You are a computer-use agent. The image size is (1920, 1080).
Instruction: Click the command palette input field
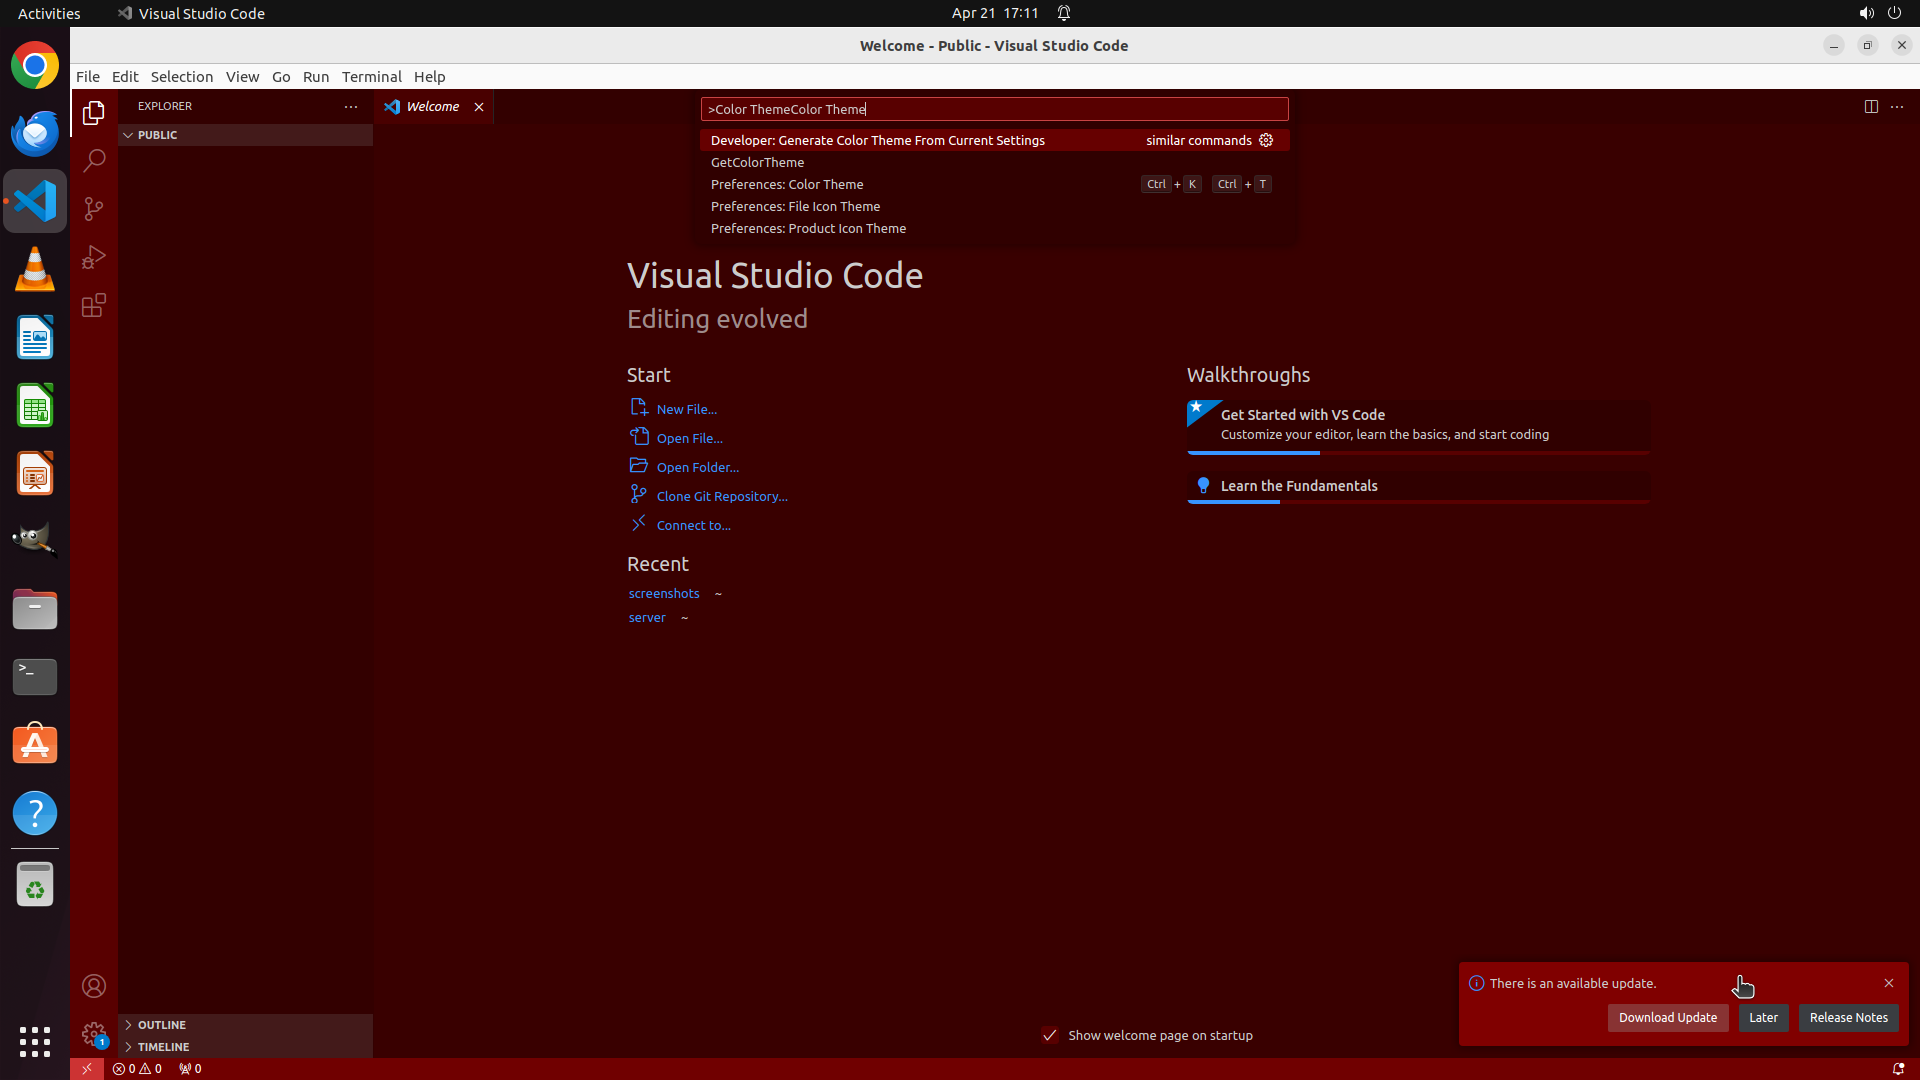pyautogui.click(x=994, y=109)
